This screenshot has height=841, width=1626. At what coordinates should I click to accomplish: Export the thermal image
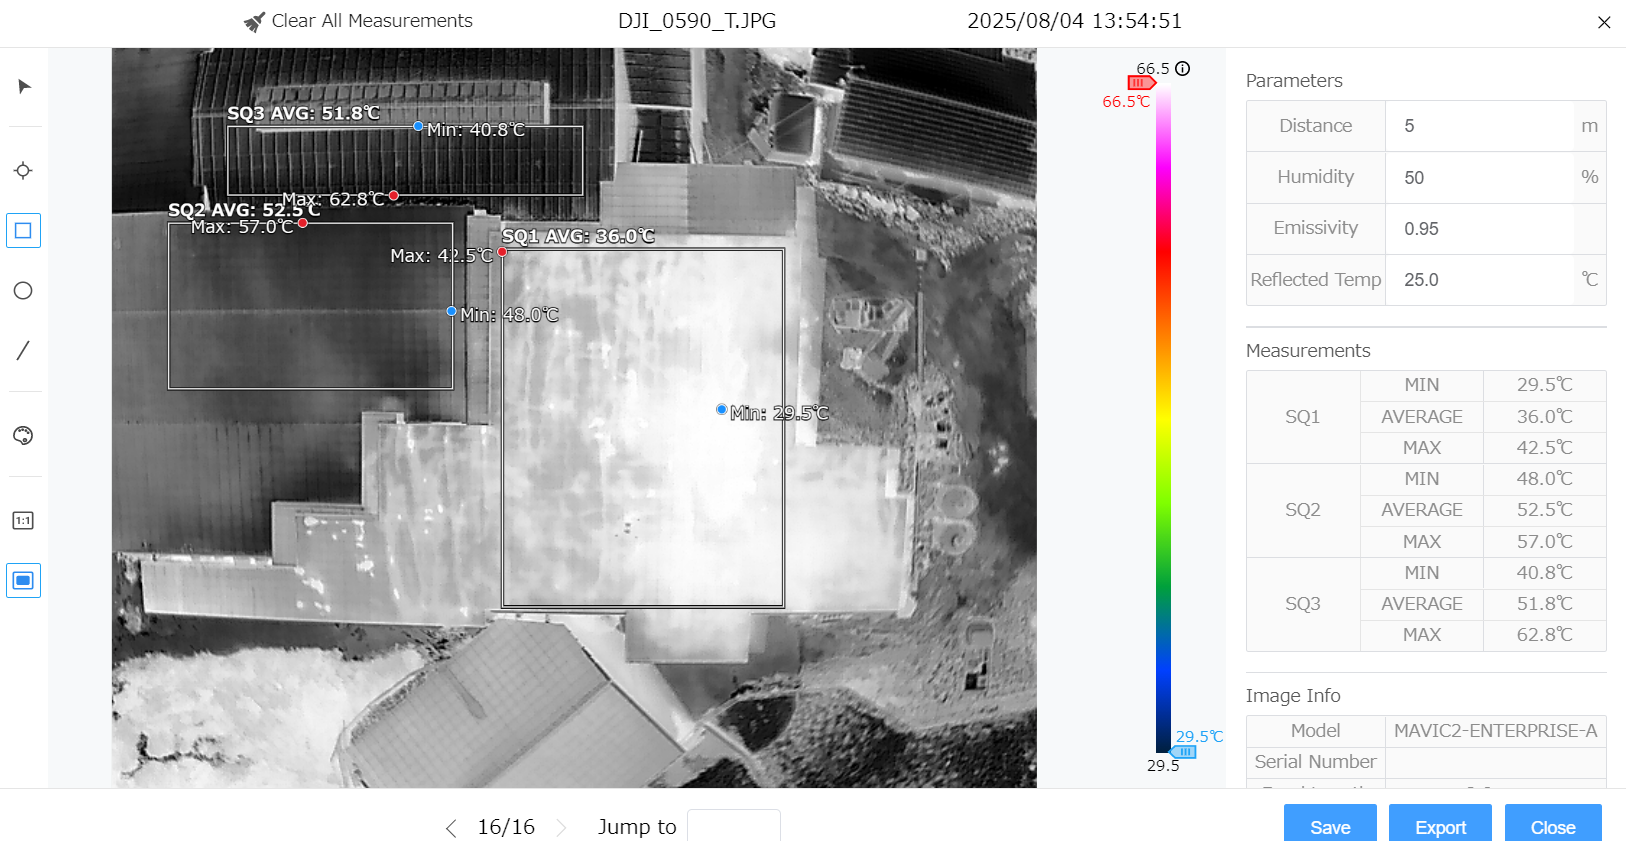coord(1440,826)
